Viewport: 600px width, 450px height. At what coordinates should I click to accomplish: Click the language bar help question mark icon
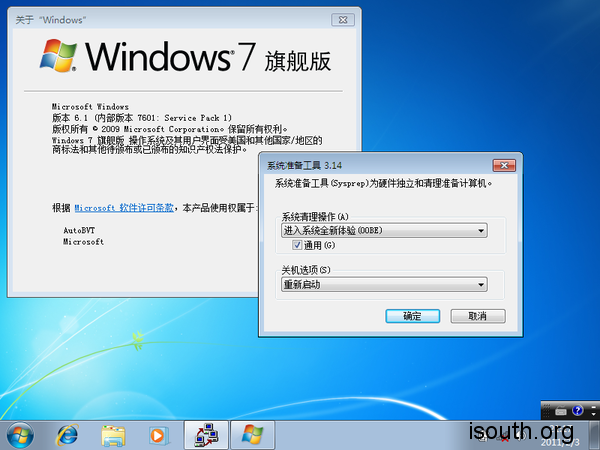pyautogui.click(x=576, y=410)
